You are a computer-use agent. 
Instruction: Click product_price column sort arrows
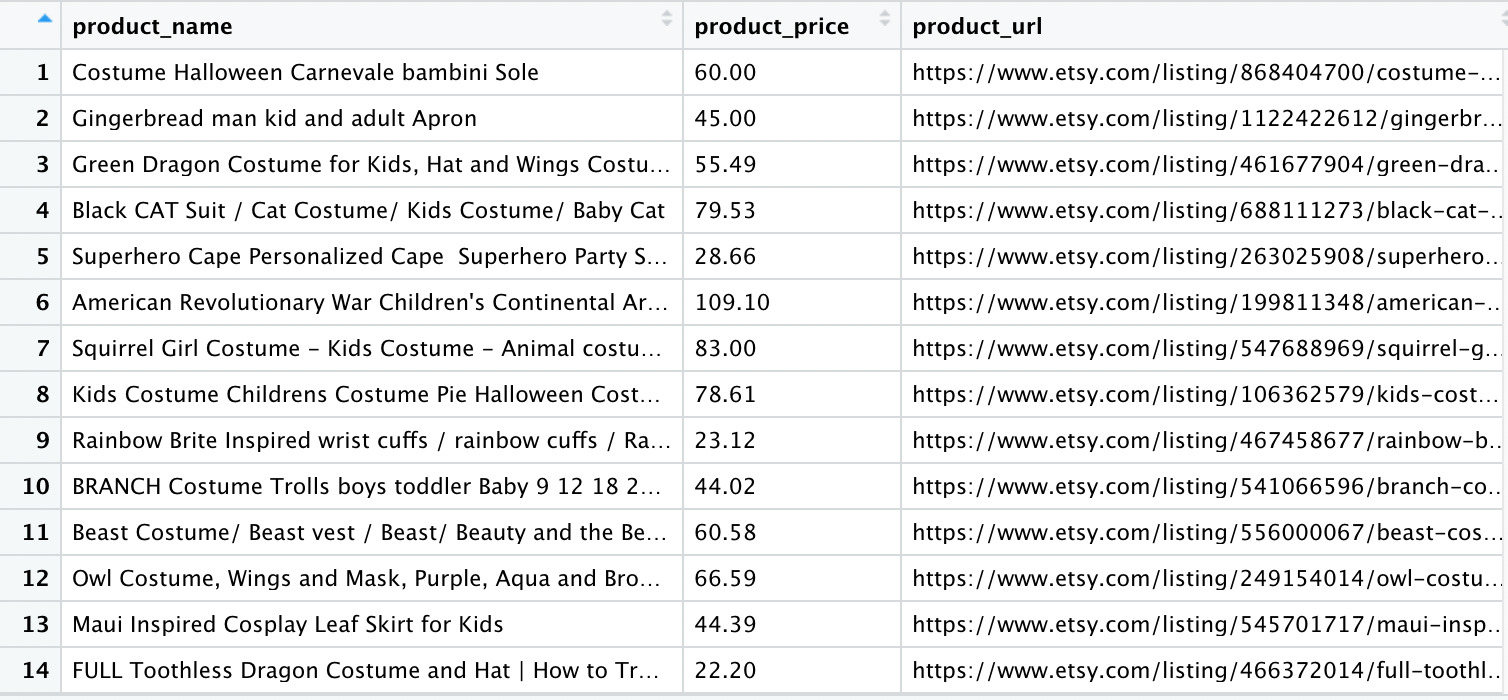[884, 19]
